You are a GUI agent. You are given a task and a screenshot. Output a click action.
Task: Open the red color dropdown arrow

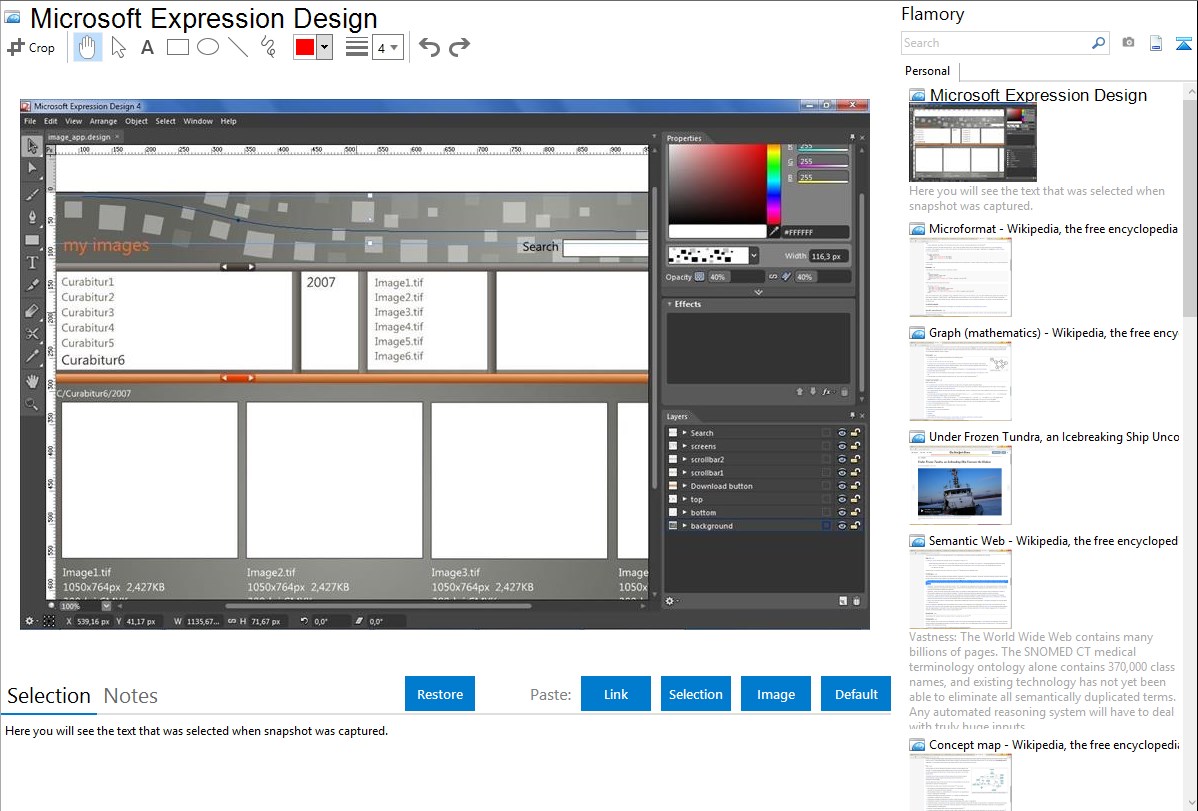[324, 47]
